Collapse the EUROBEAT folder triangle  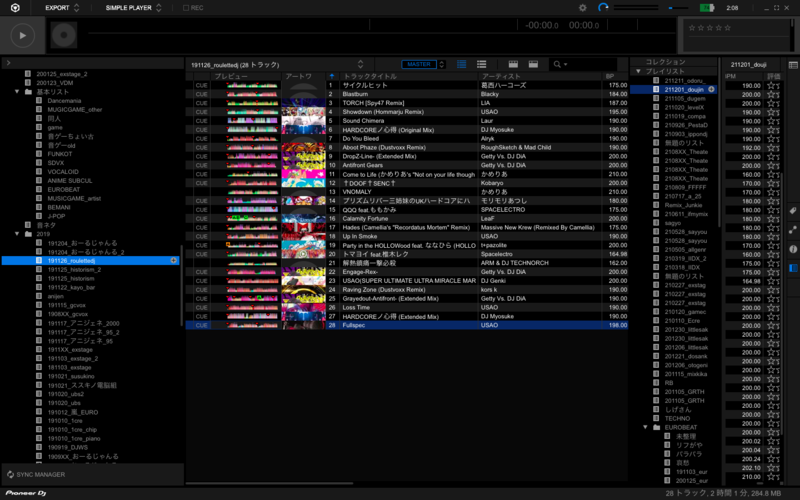(645, 428)
